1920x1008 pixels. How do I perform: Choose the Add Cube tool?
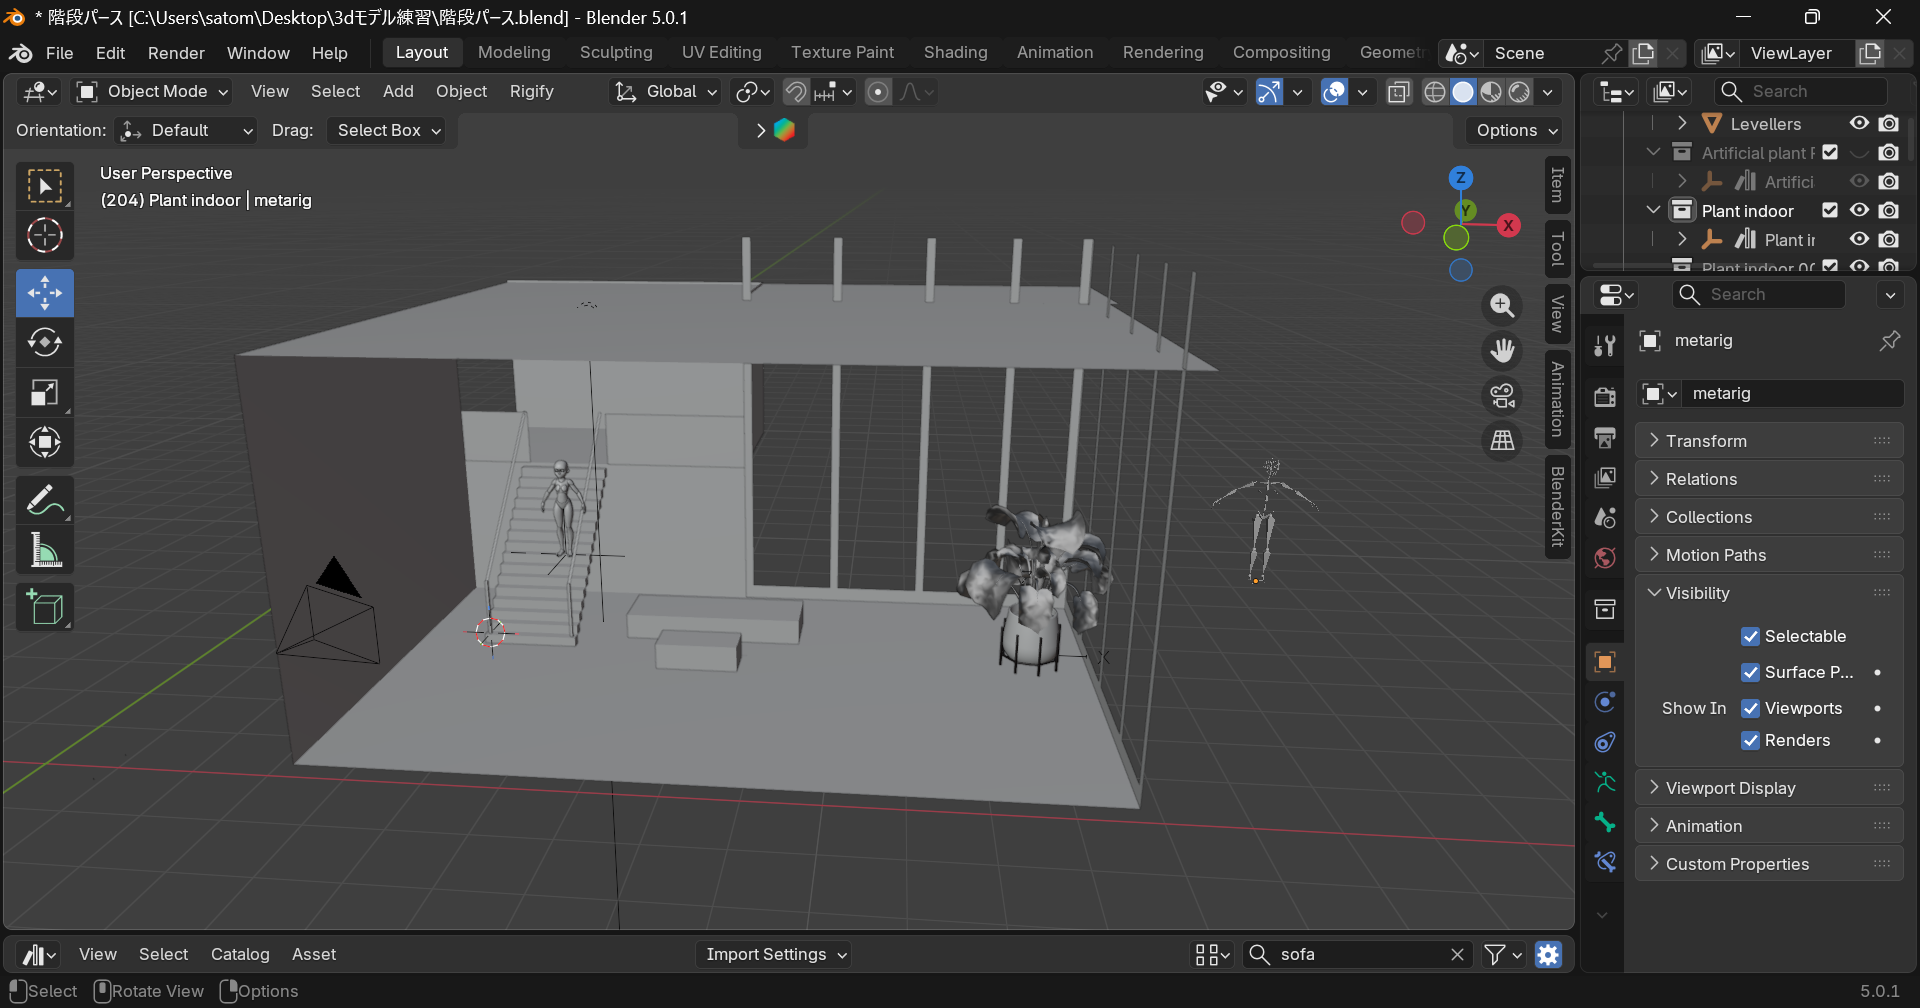44,607
